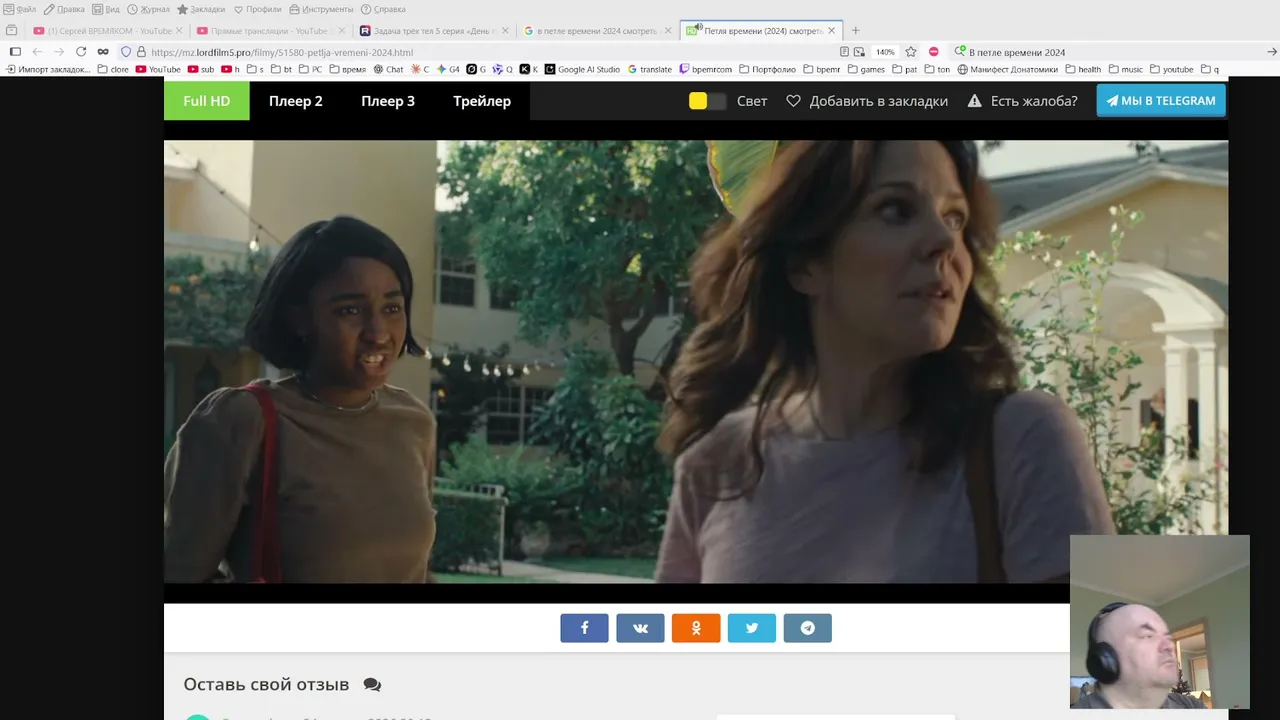
Task: Open the YouTube bookmark
Action: 158,69
